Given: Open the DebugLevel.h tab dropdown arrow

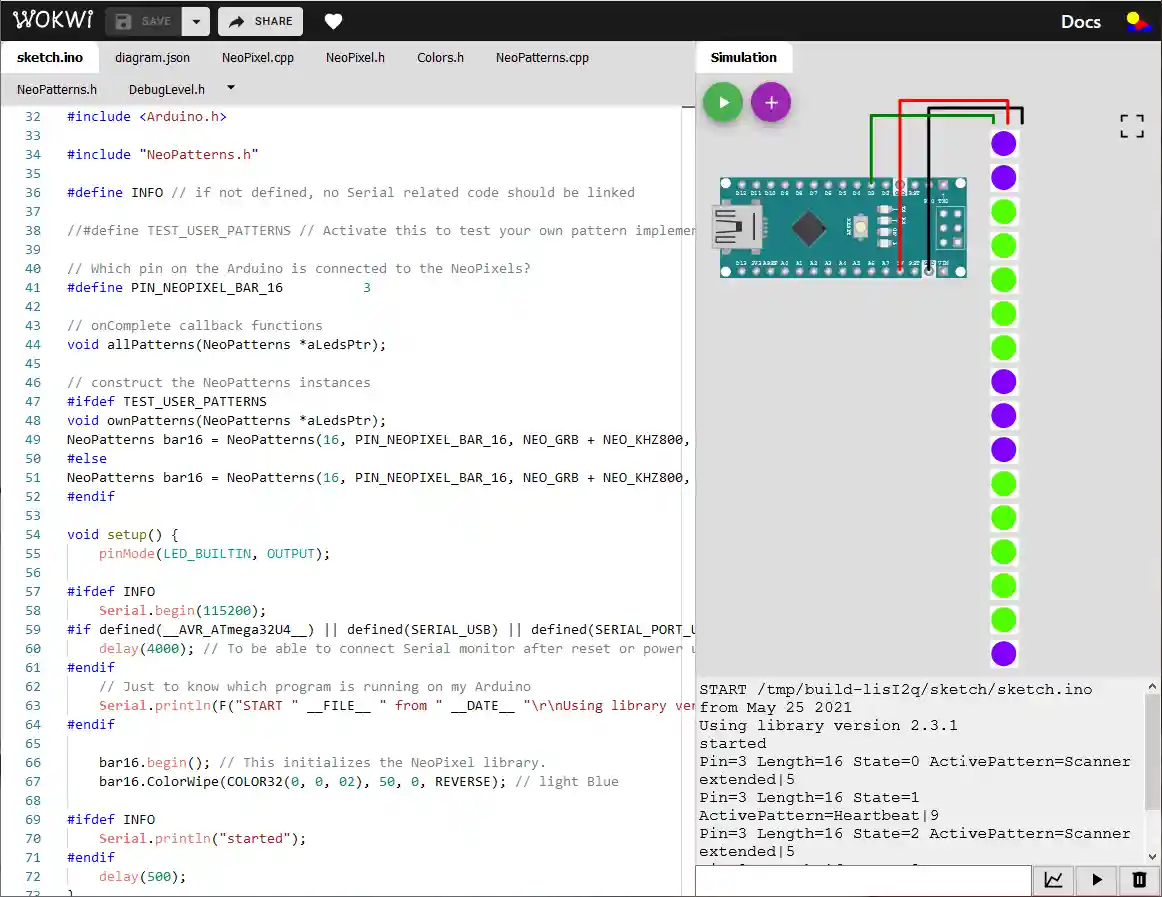Looking at the screenshot, I should (231, 89).
